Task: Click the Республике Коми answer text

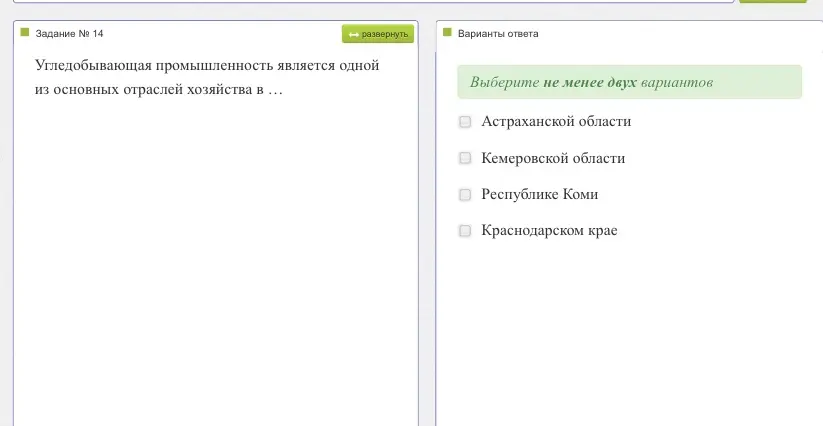Action: (540, 195)
